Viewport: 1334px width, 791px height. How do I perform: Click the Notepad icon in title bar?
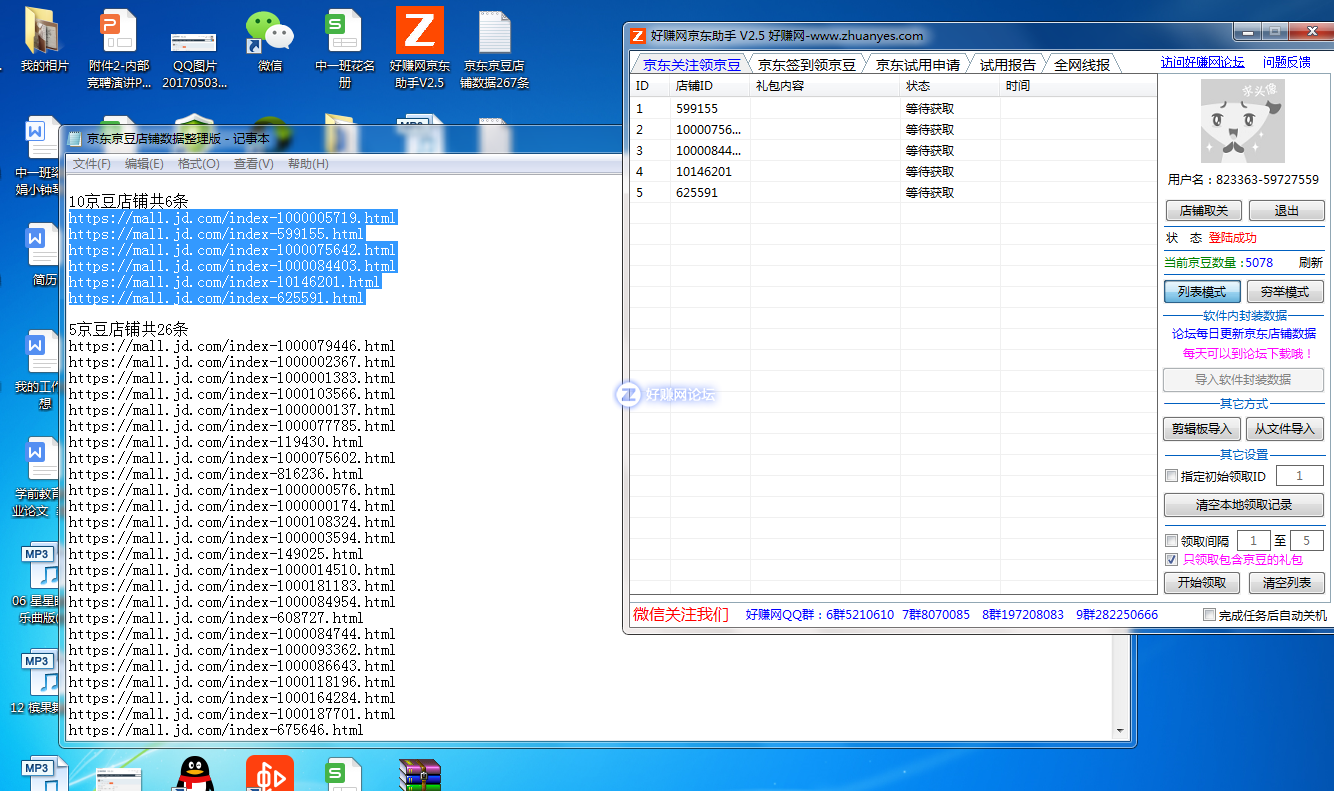click(x=75, y=139)
